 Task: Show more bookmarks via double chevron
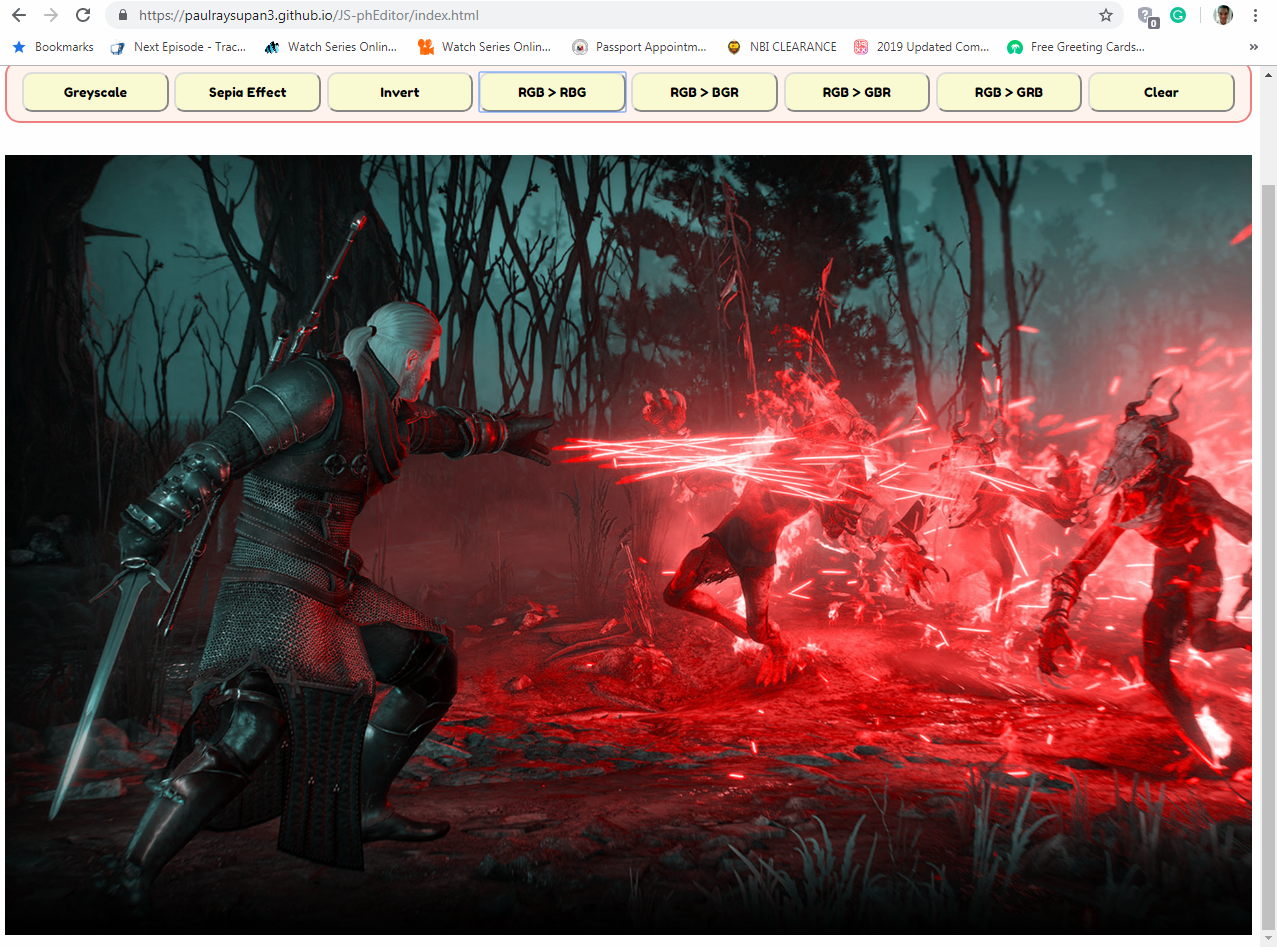[x=1254, y=47]
